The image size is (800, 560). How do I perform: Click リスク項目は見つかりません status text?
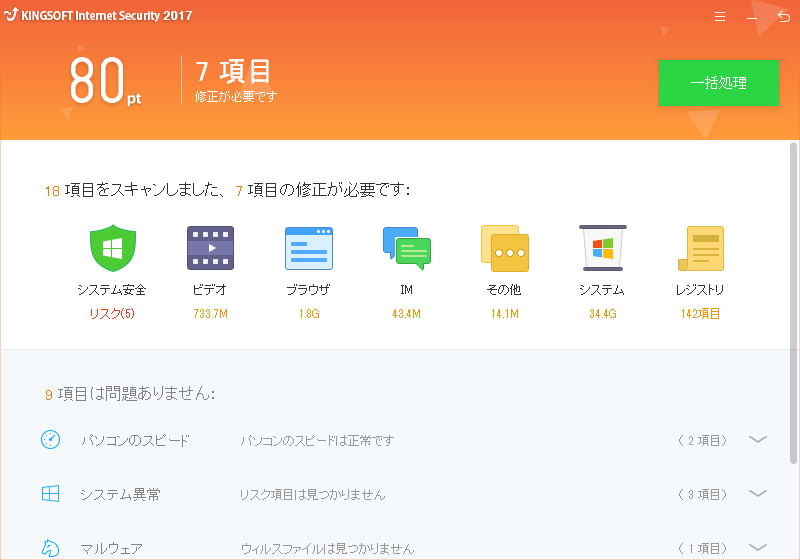click(312, 494)
